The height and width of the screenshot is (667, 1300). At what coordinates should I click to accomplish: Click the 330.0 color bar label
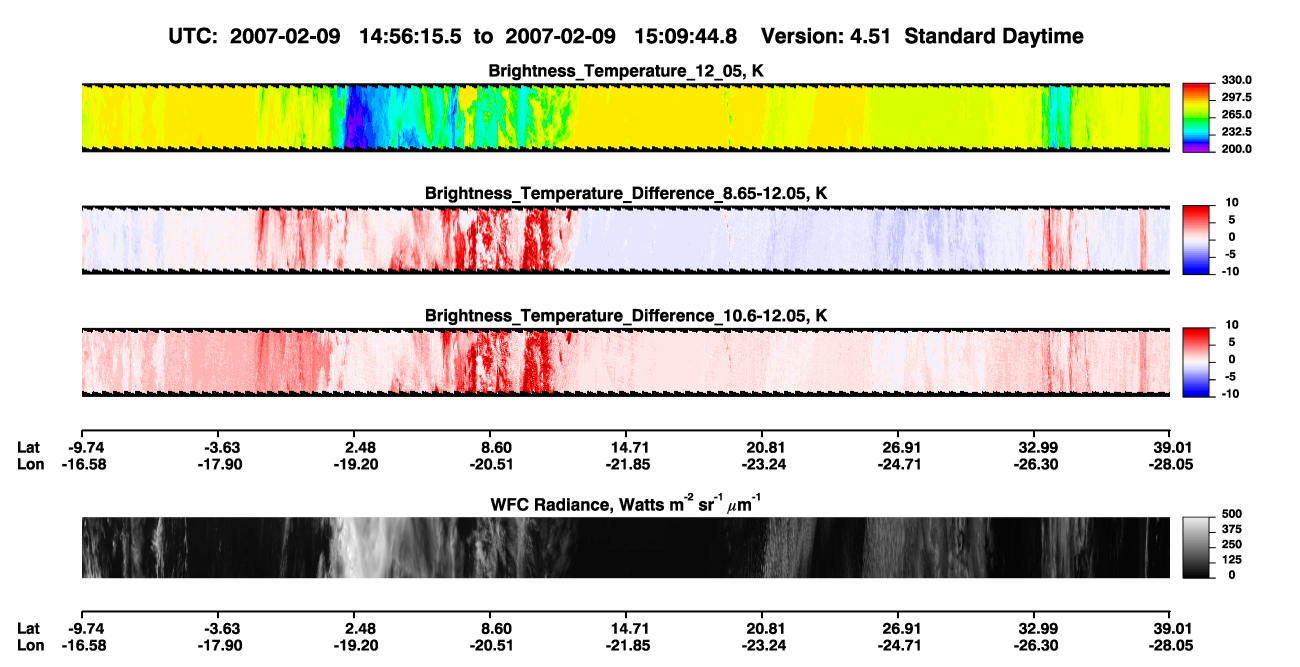pyautogui.click(x=1237, y=80)
